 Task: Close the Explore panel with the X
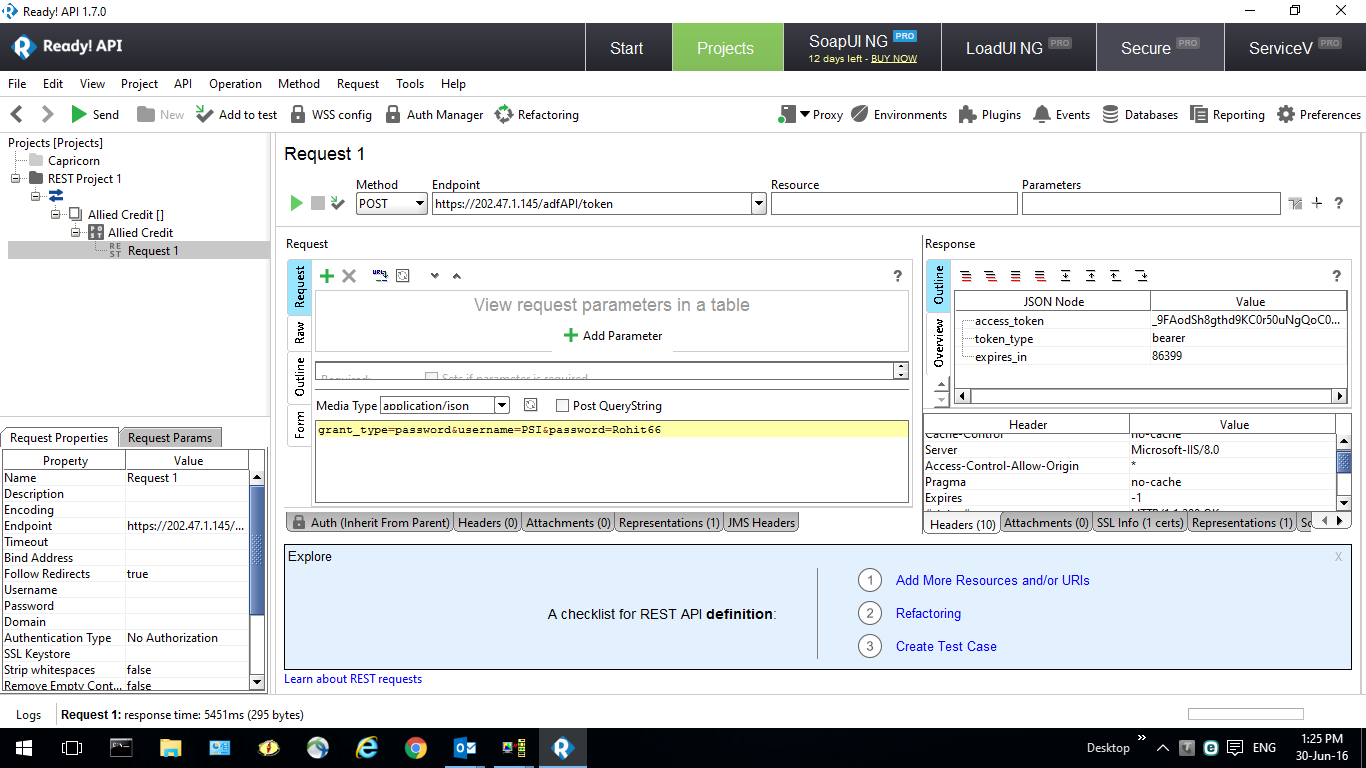tap(1338, 557)
